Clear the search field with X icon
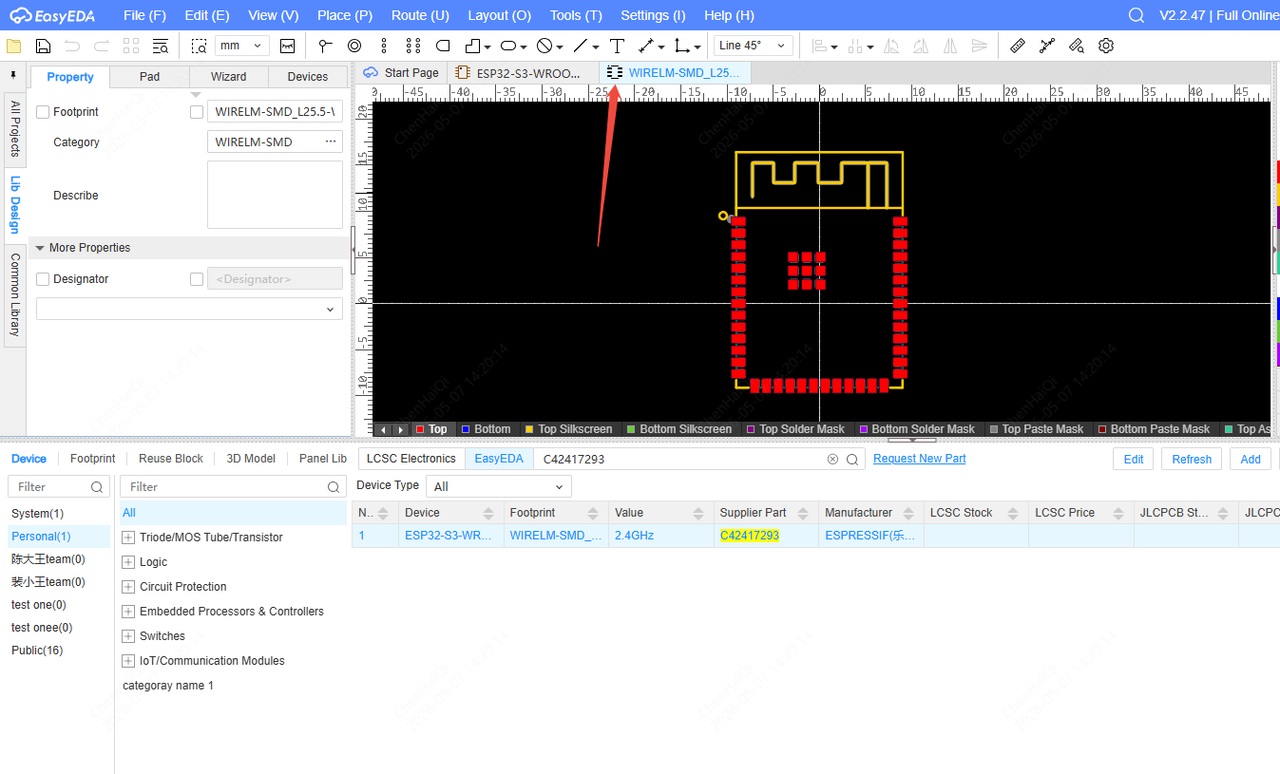Viewport: 1280px width, 774px height. 832,459
